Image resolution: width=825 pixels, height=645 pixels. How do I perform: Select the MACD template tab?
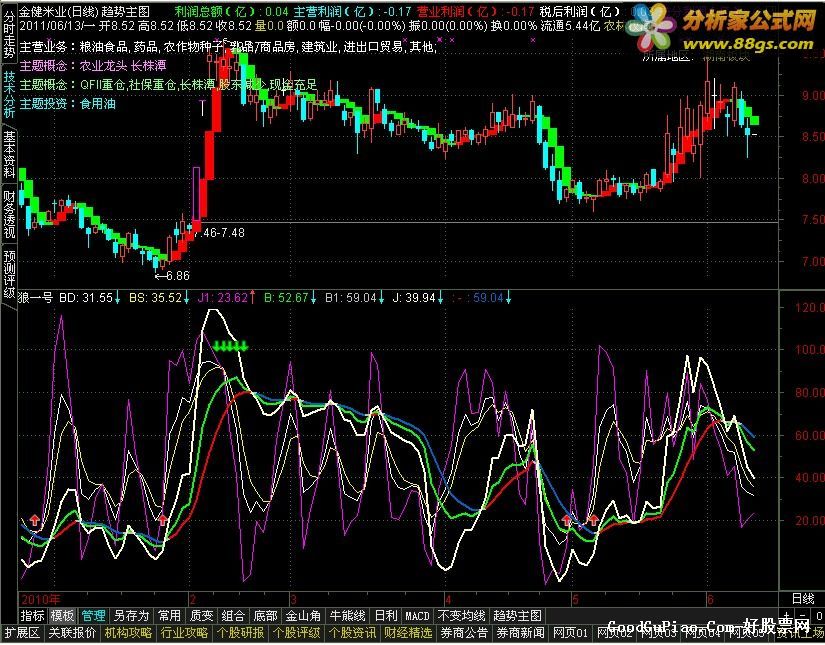(x=417, y=616)
